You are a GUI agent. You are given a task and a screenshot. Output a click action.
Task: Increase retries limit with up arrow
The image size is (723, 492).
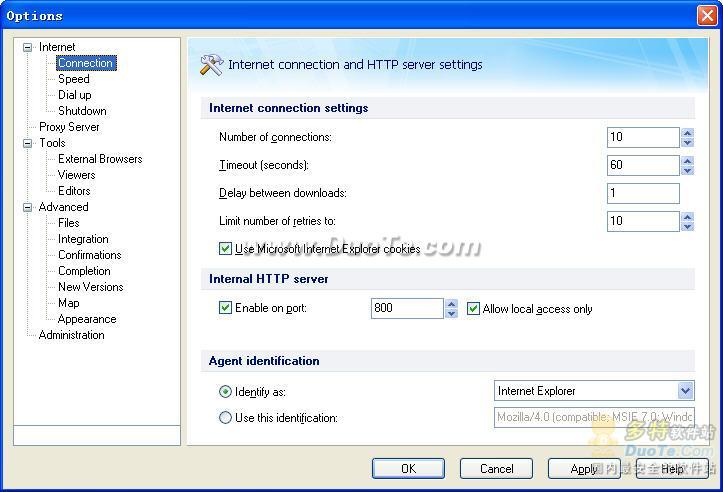[687, 217]
